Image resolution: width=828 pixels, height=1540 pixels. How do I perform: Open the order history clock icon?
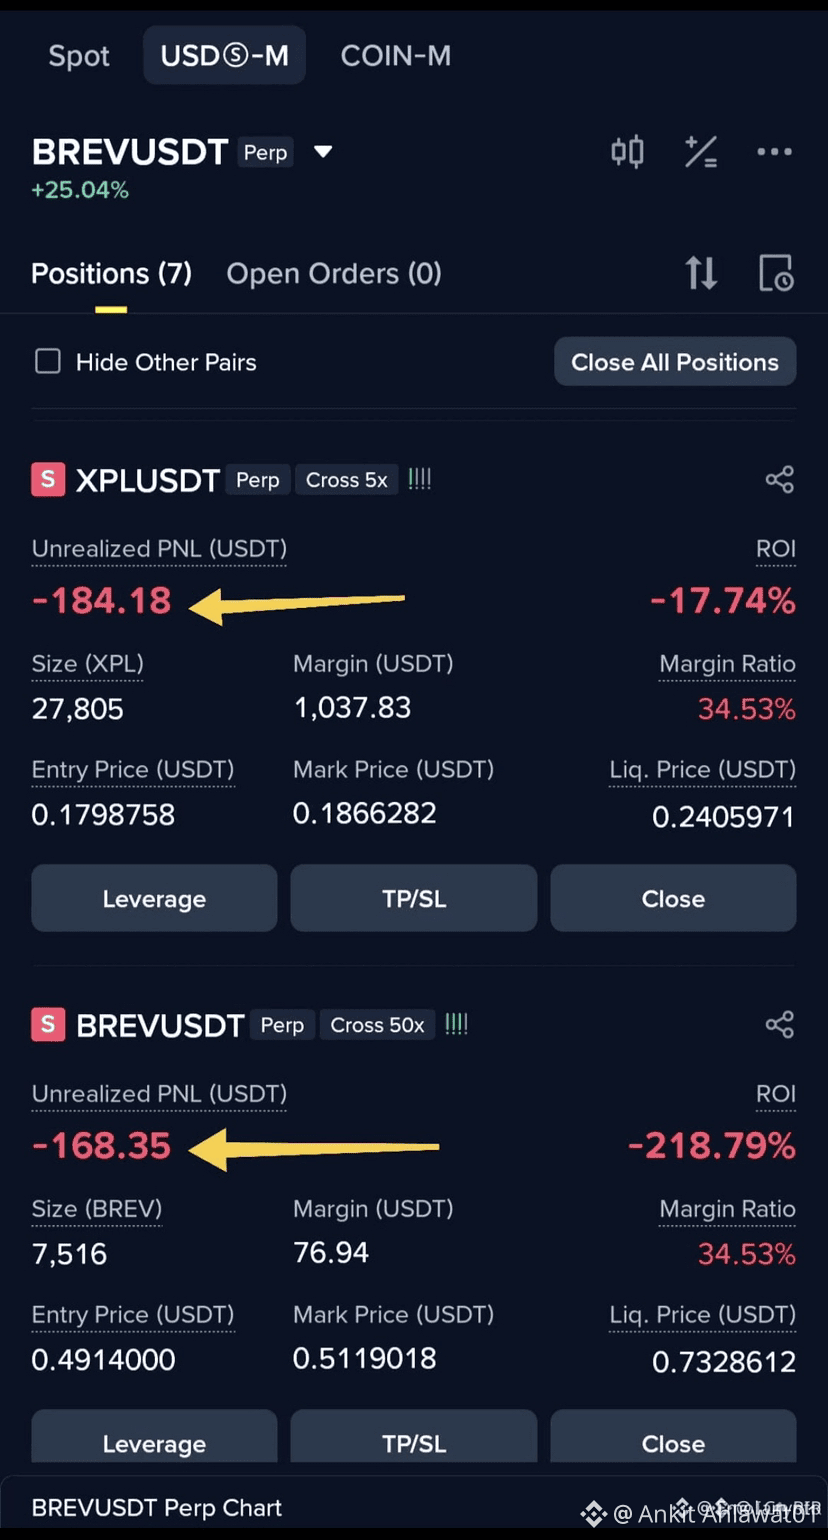(776, 273)
